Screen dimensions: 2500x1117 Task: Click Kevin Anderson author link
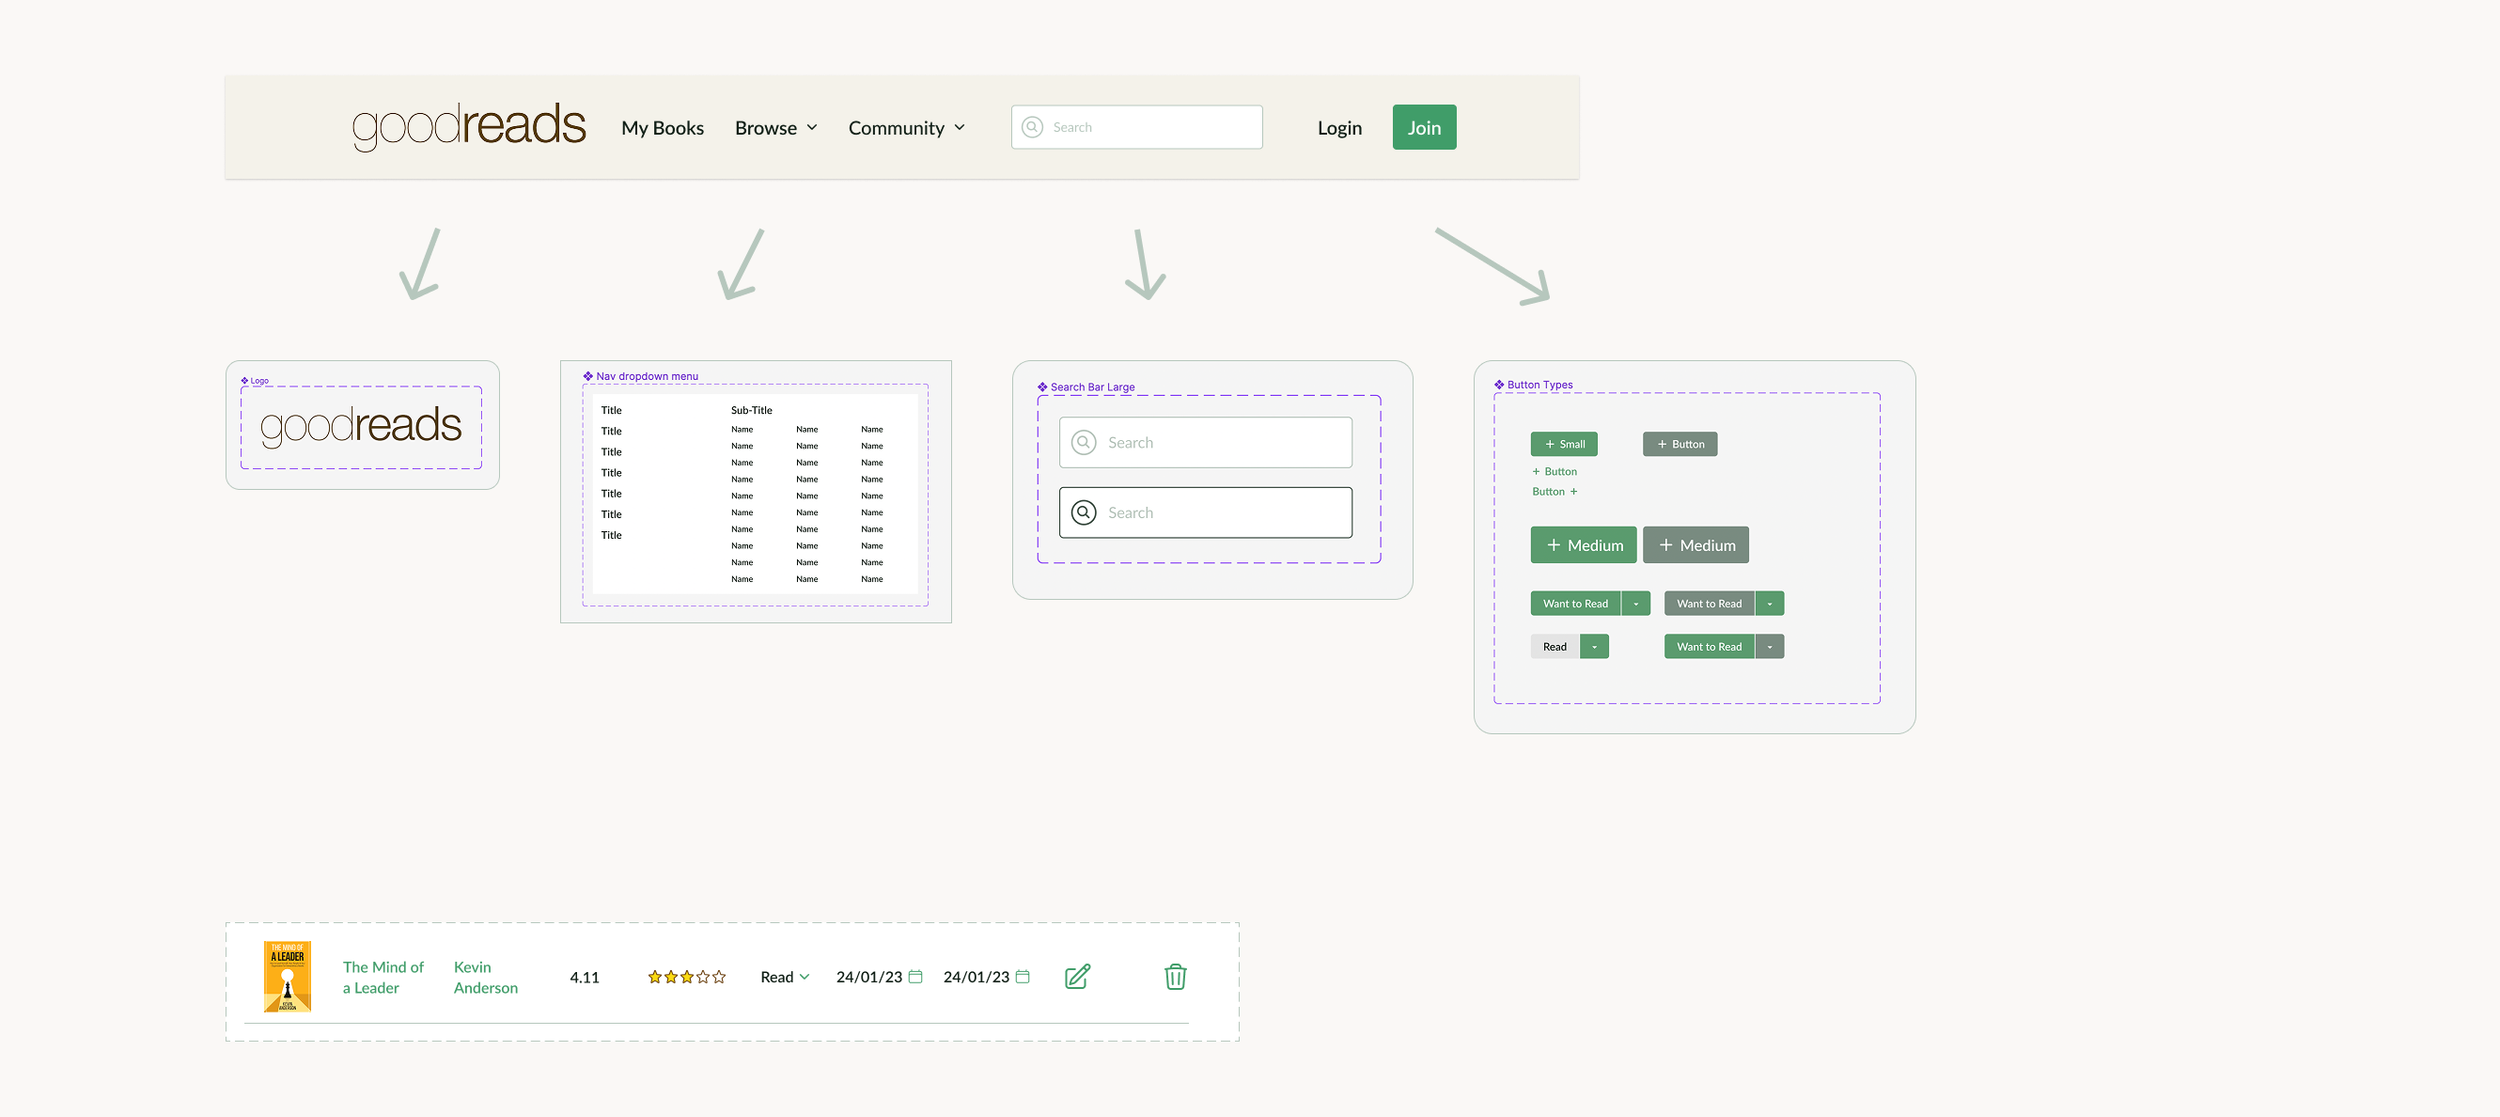click(x=485, y=977)
